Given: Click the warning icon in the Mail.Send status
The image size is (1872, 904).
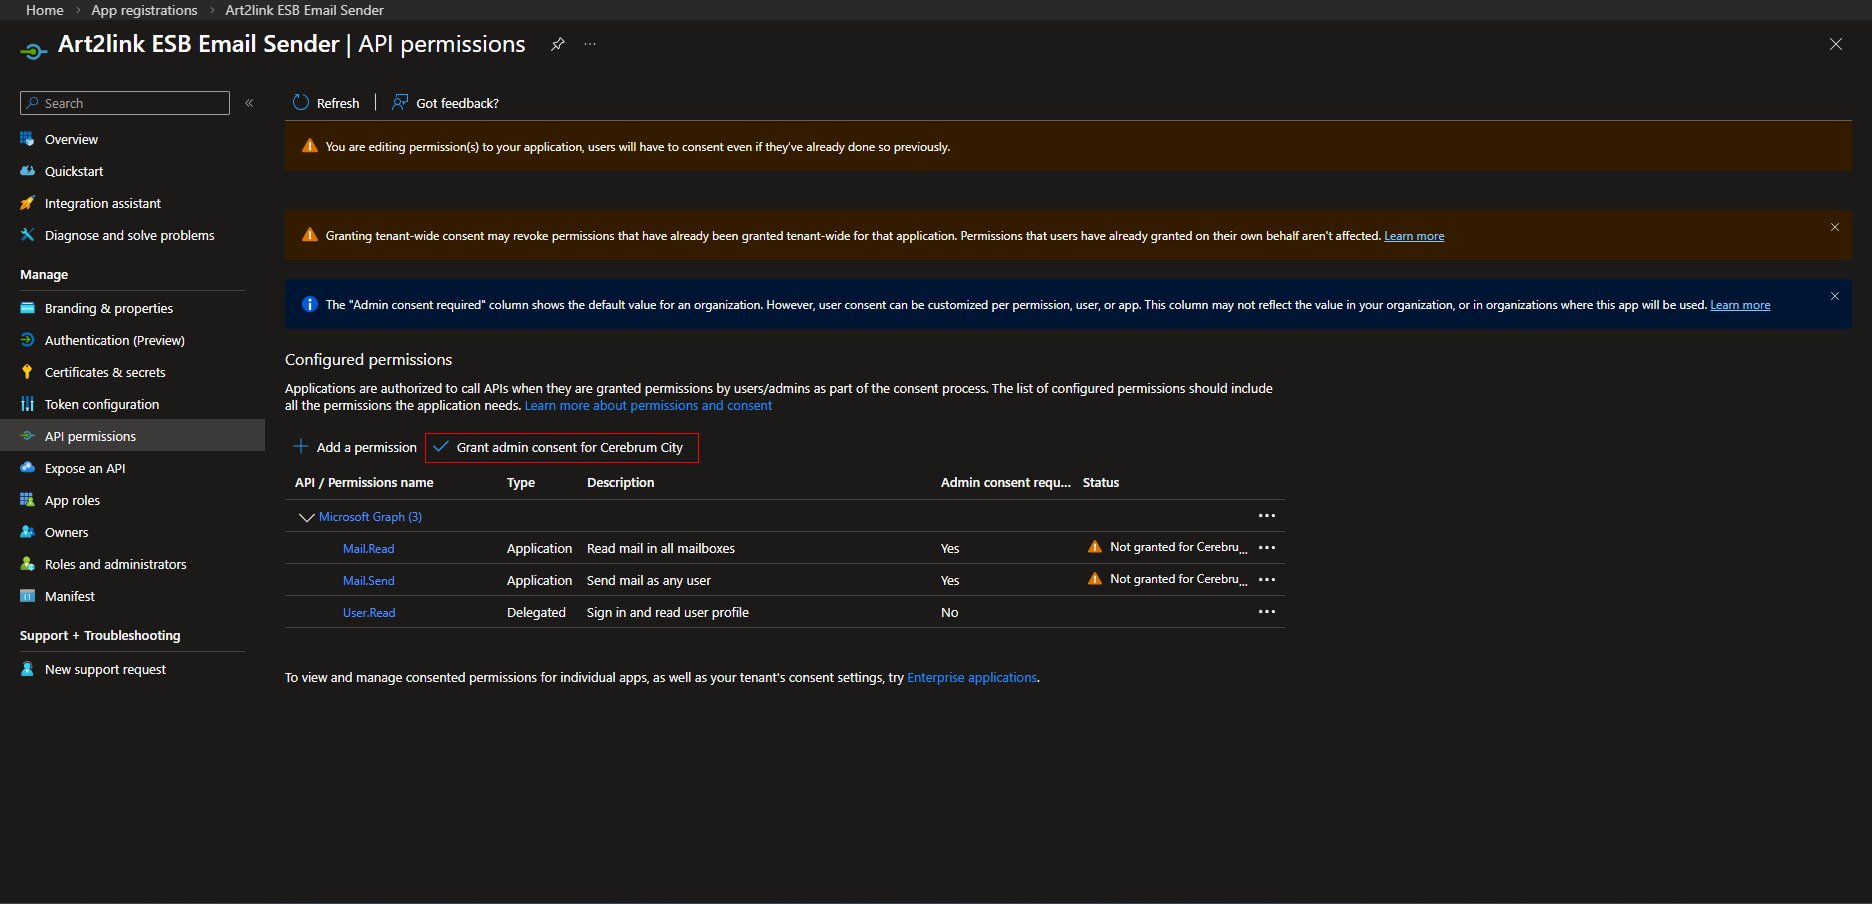Looking at the screenshot, I should 1095,579.
